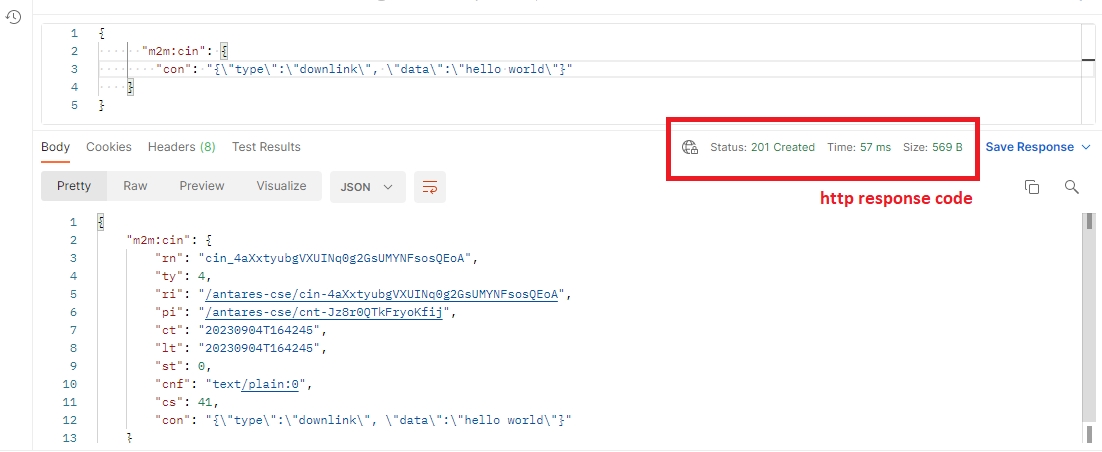Click the network globe lock icon
The height and width of the screenshot is (452, 1102).
coord(689,147)
